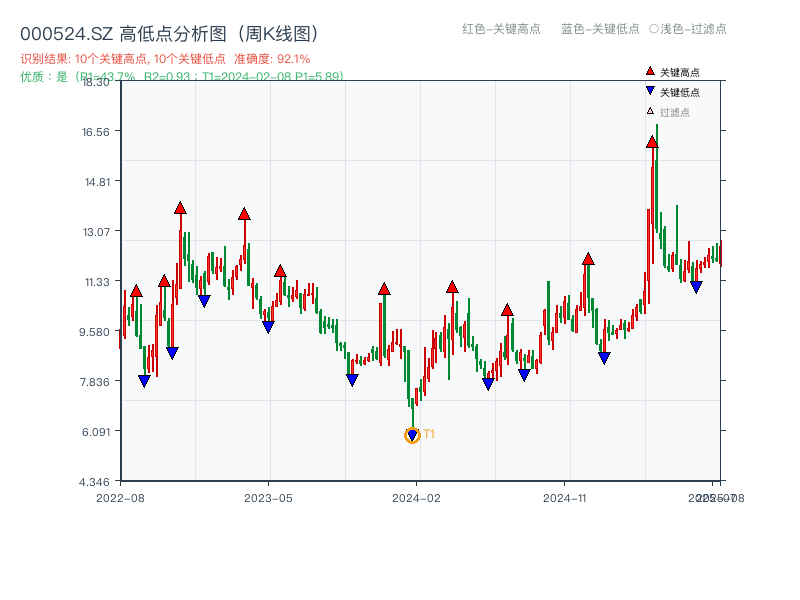Click the 2022-08 x-axis date label

120,498
